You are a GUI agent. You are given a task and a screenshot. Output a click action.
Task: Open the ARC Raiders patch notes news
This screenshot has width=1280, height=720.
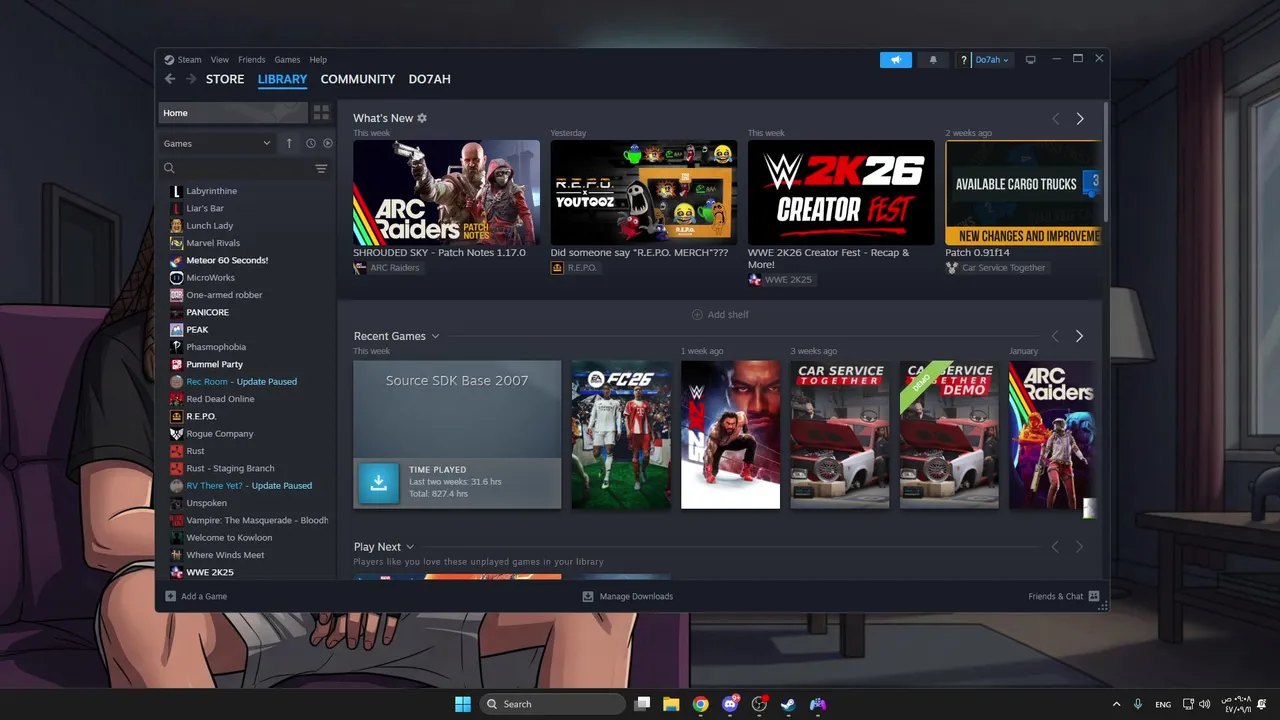446,192
